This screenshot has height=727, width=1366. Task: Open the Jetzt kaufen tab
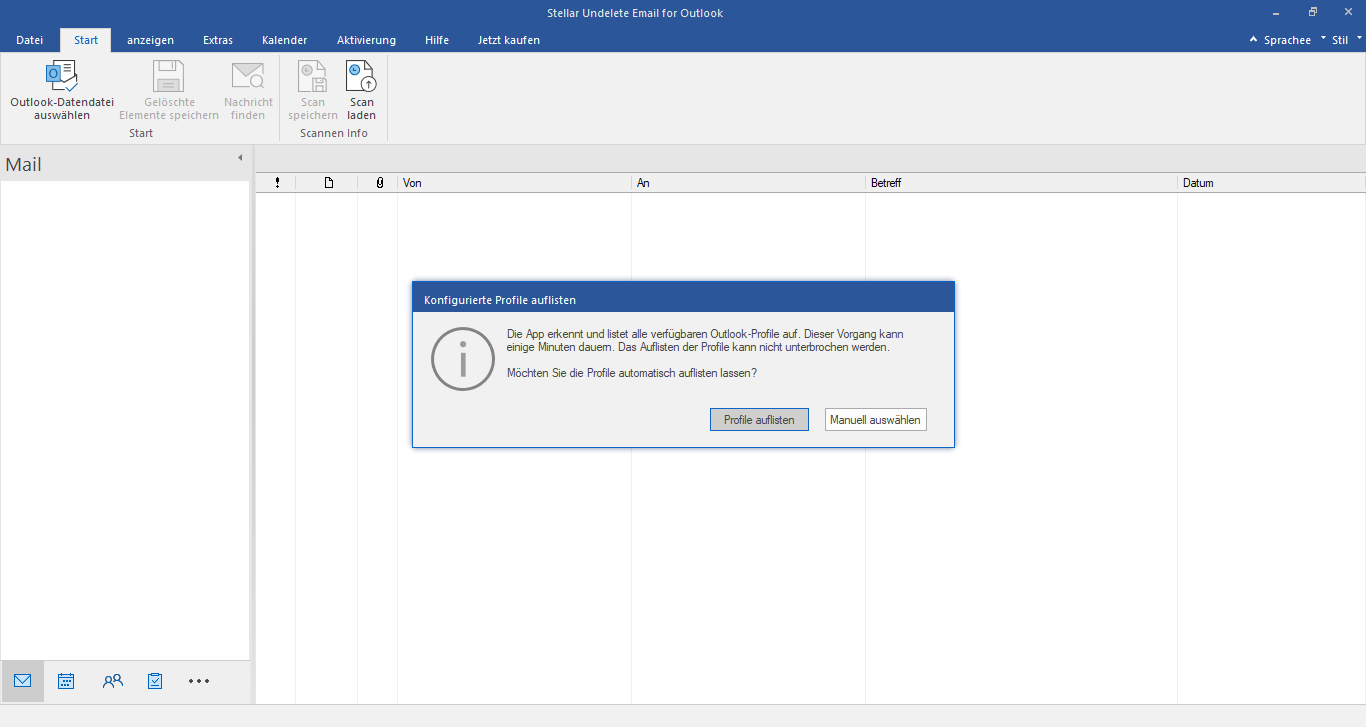509,40
